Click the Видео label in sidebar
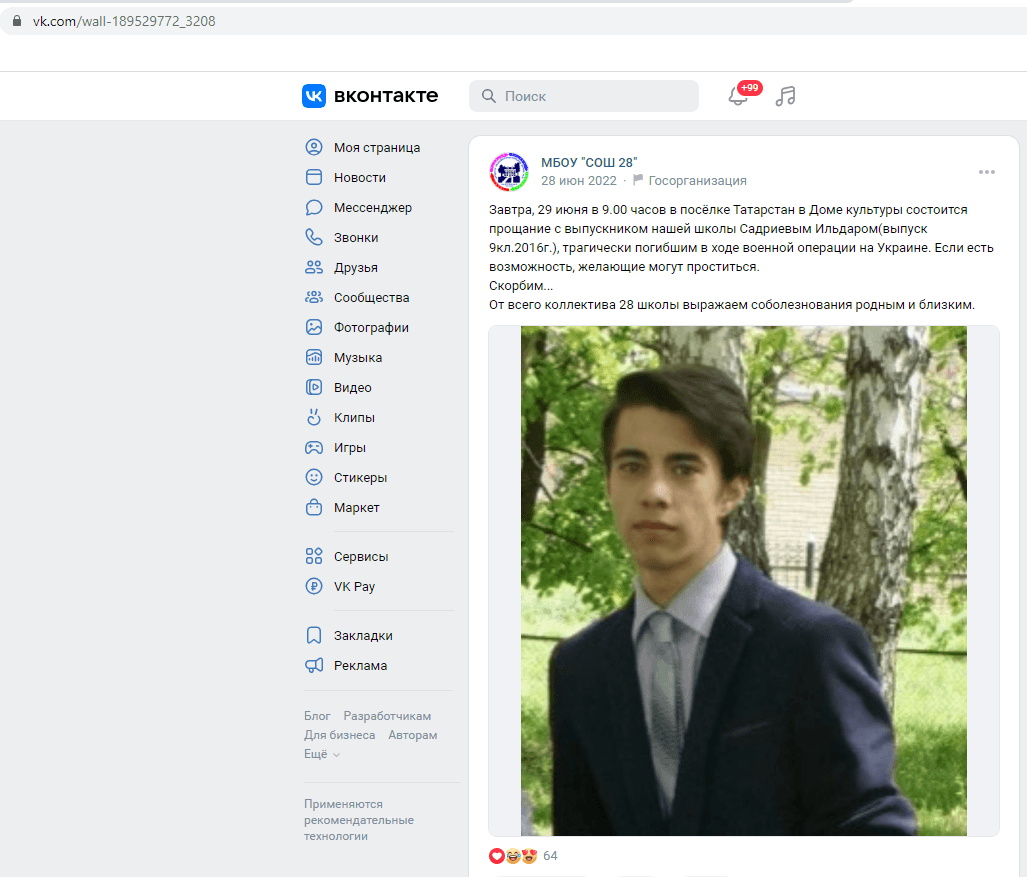1027x877 pixels. pyautogui.click(x=352, y=387)
